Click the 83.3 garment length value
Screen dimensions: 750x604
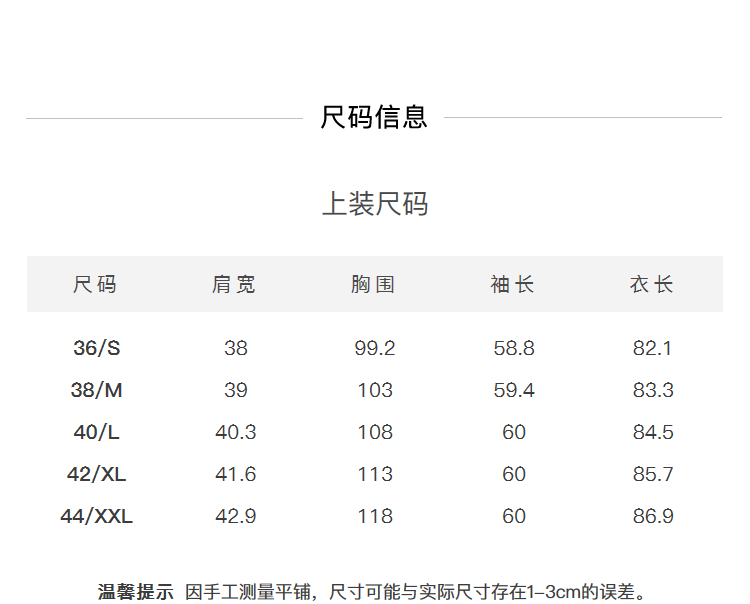[653, 390]
